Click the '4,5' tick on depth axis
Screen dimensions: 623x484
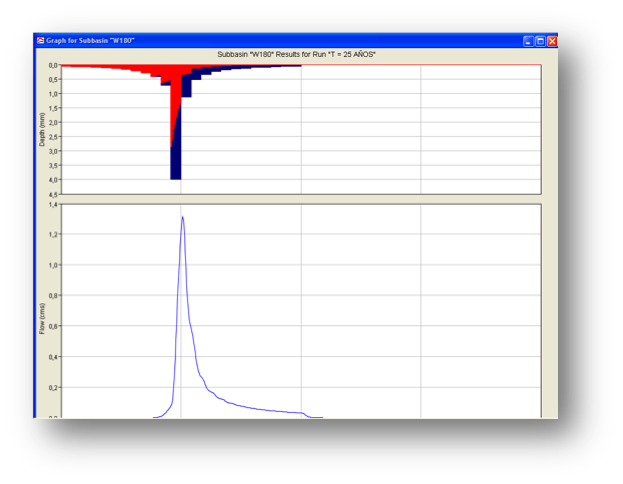53,194
